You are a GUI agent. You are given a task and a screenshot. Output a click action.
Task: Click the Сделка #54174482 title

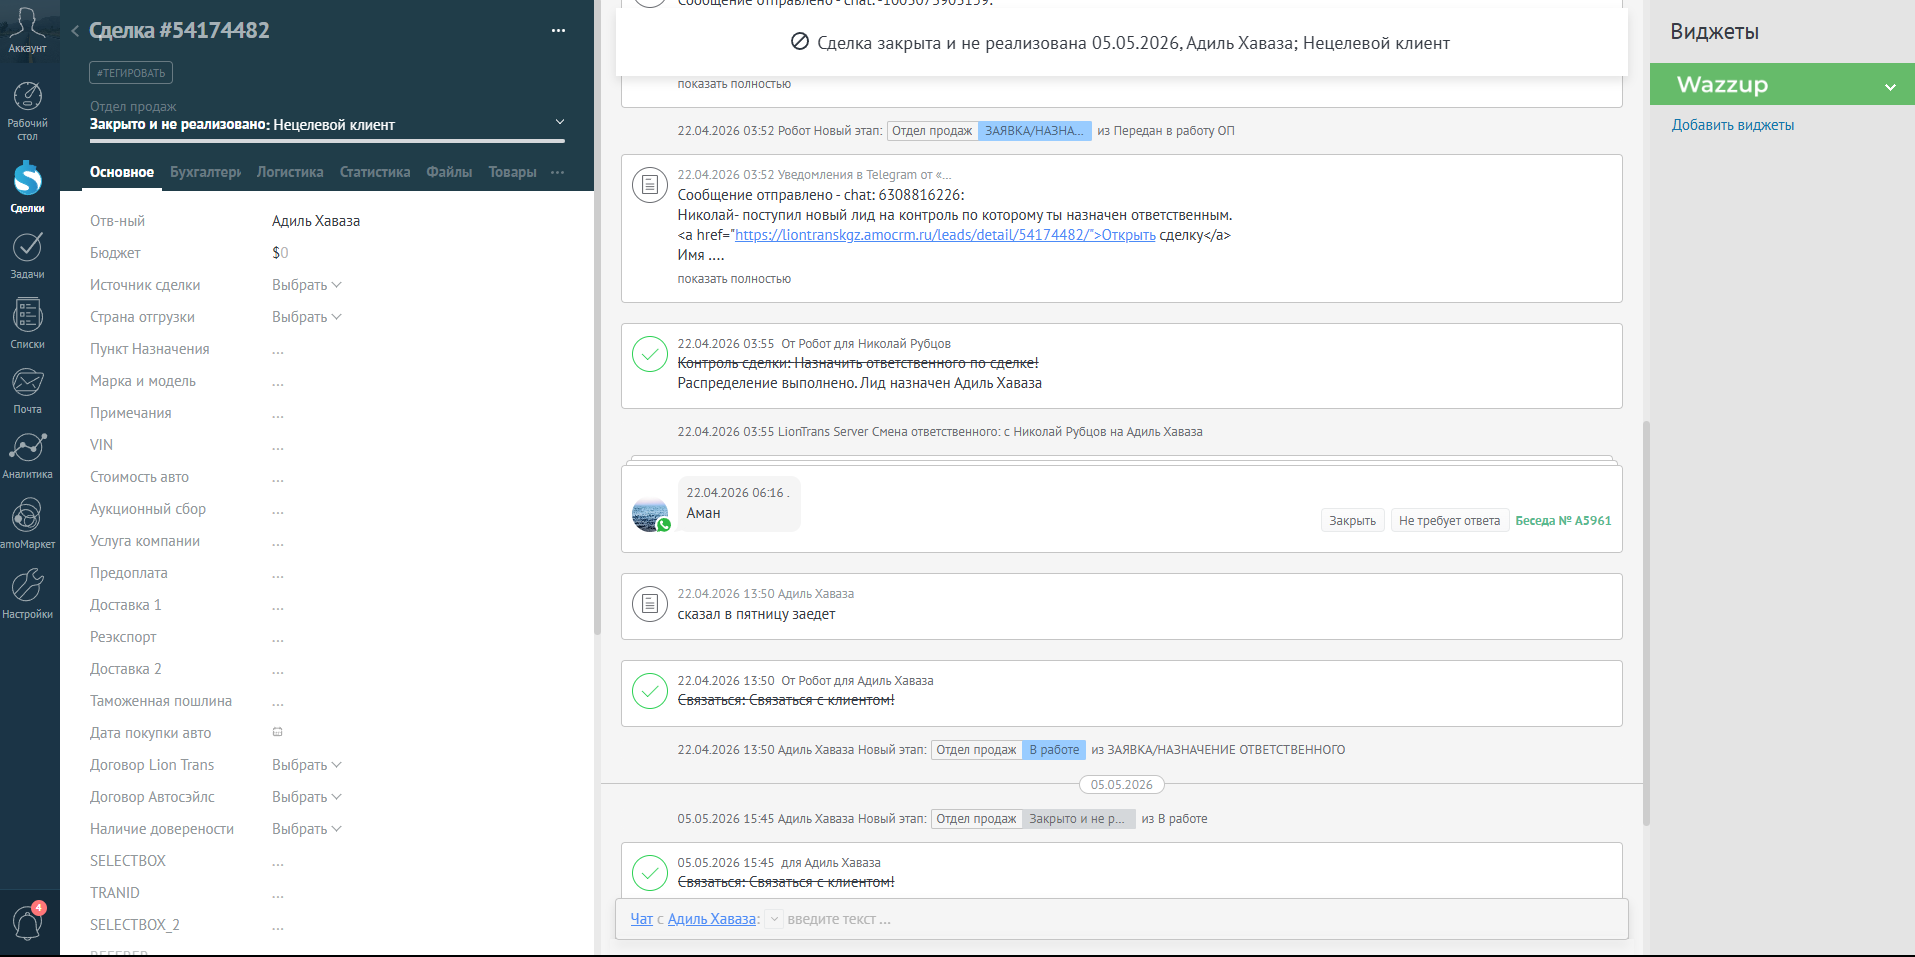click(179, 31)
